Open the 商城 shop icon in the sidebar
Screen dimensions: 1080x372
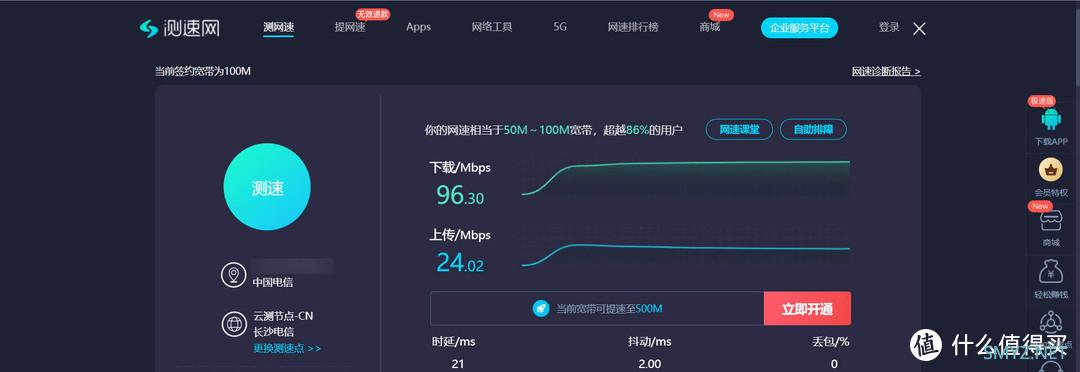click(1051, 220)
